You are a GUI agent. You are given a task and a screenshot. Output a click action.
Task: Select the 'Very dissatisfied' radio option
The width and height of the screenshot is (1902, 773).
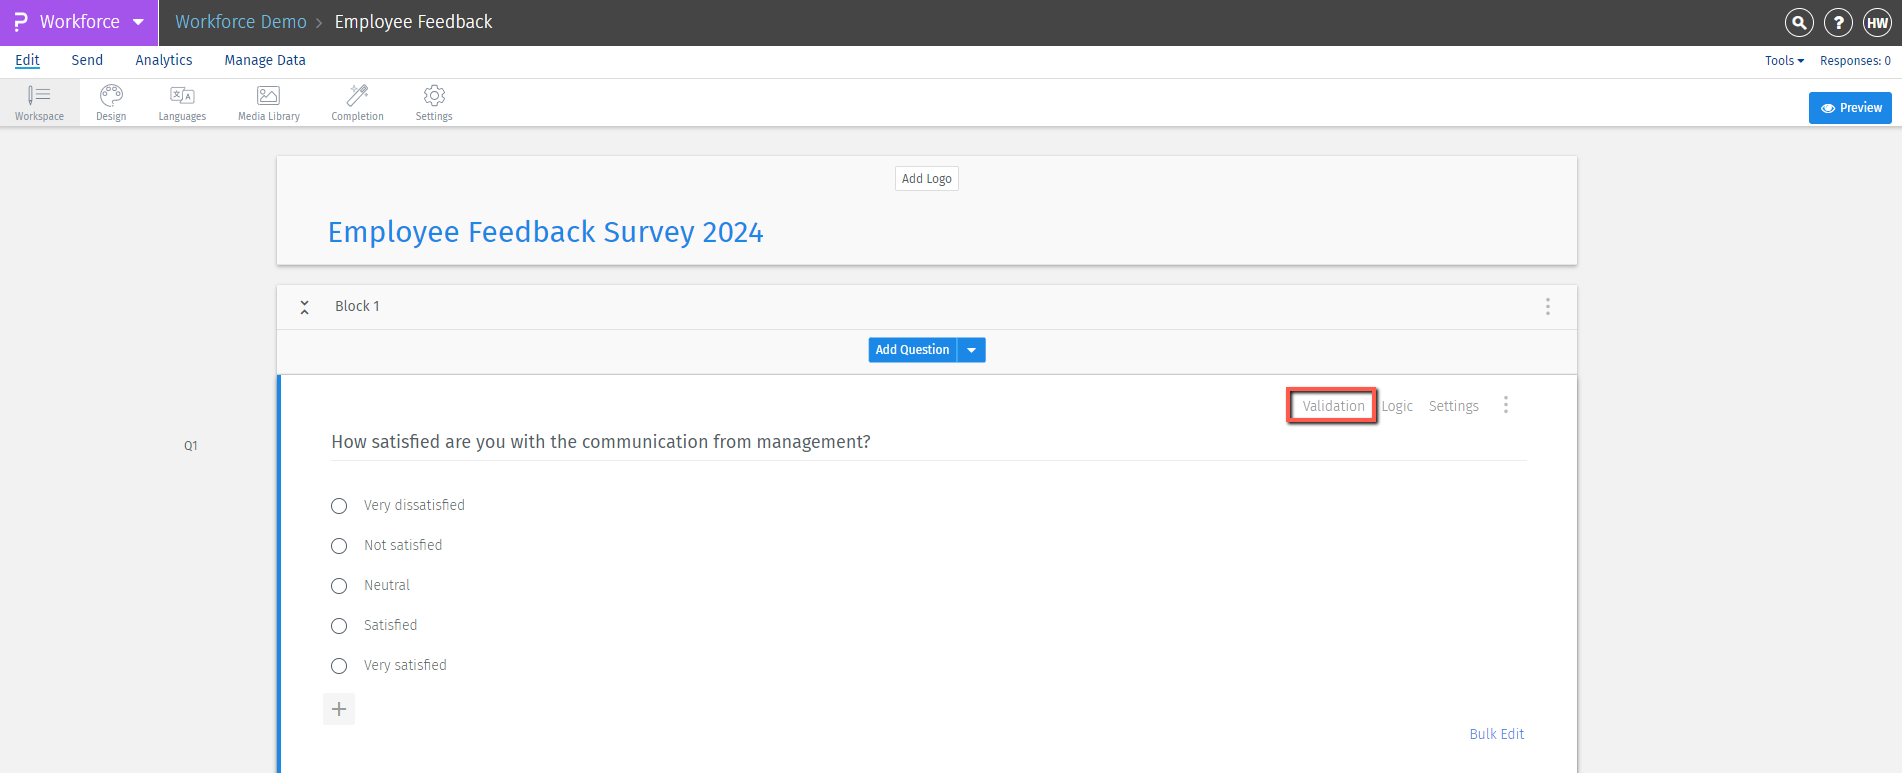(x=339, y=506)
